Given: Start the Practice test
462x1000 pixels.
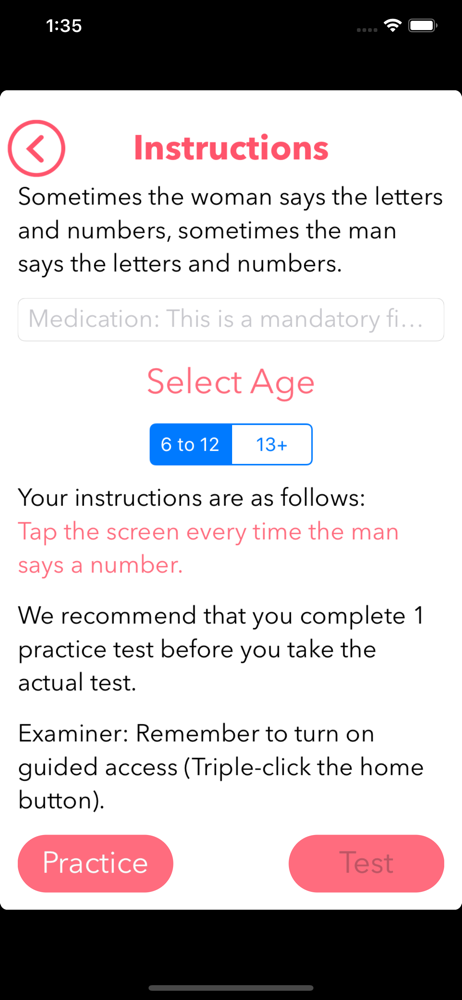Looking at the screenshot, I should click(x=95, y=863).
